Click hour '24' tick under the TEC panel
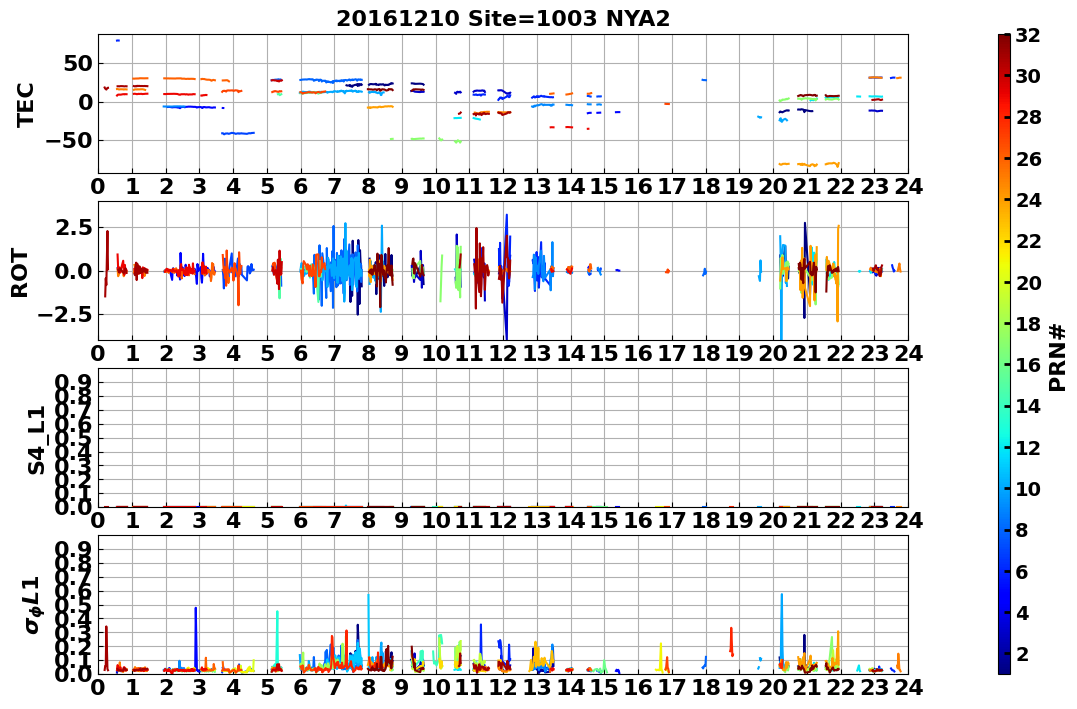The height and width of the screenshot is (709, 1077). (x=909, y=187)
